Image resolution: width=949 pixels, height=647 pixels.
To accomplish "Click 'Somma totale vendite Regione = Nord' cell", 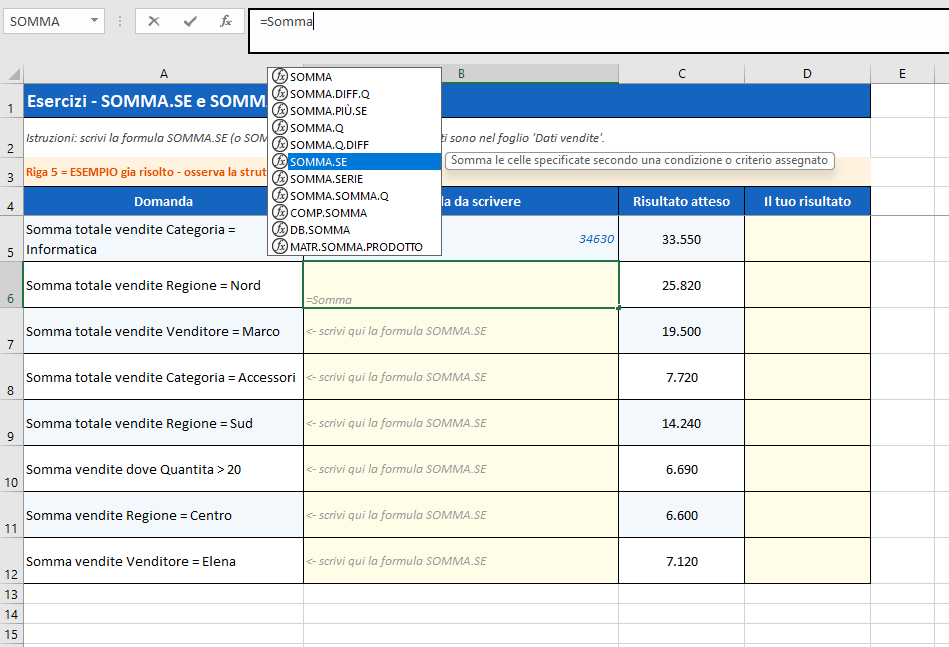I will tap(163, 285).
